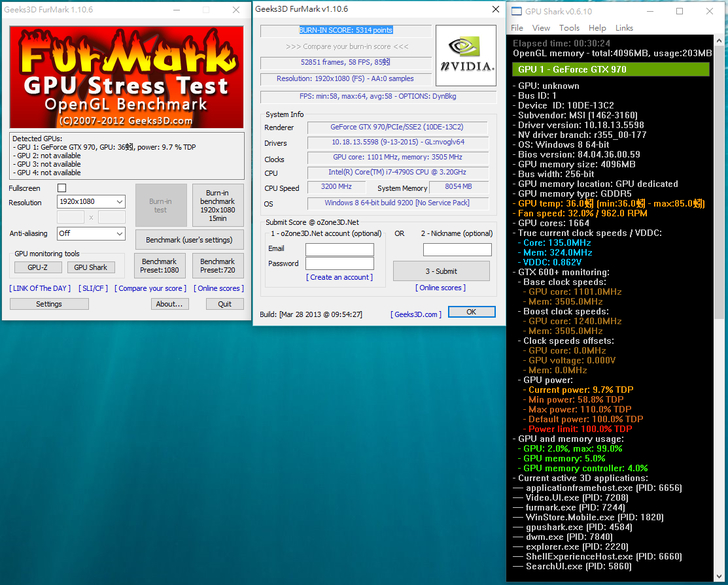Launch the GPU-Z monitoring tool
The height and width of the screenshot is (585, 728).
(37, 267)
